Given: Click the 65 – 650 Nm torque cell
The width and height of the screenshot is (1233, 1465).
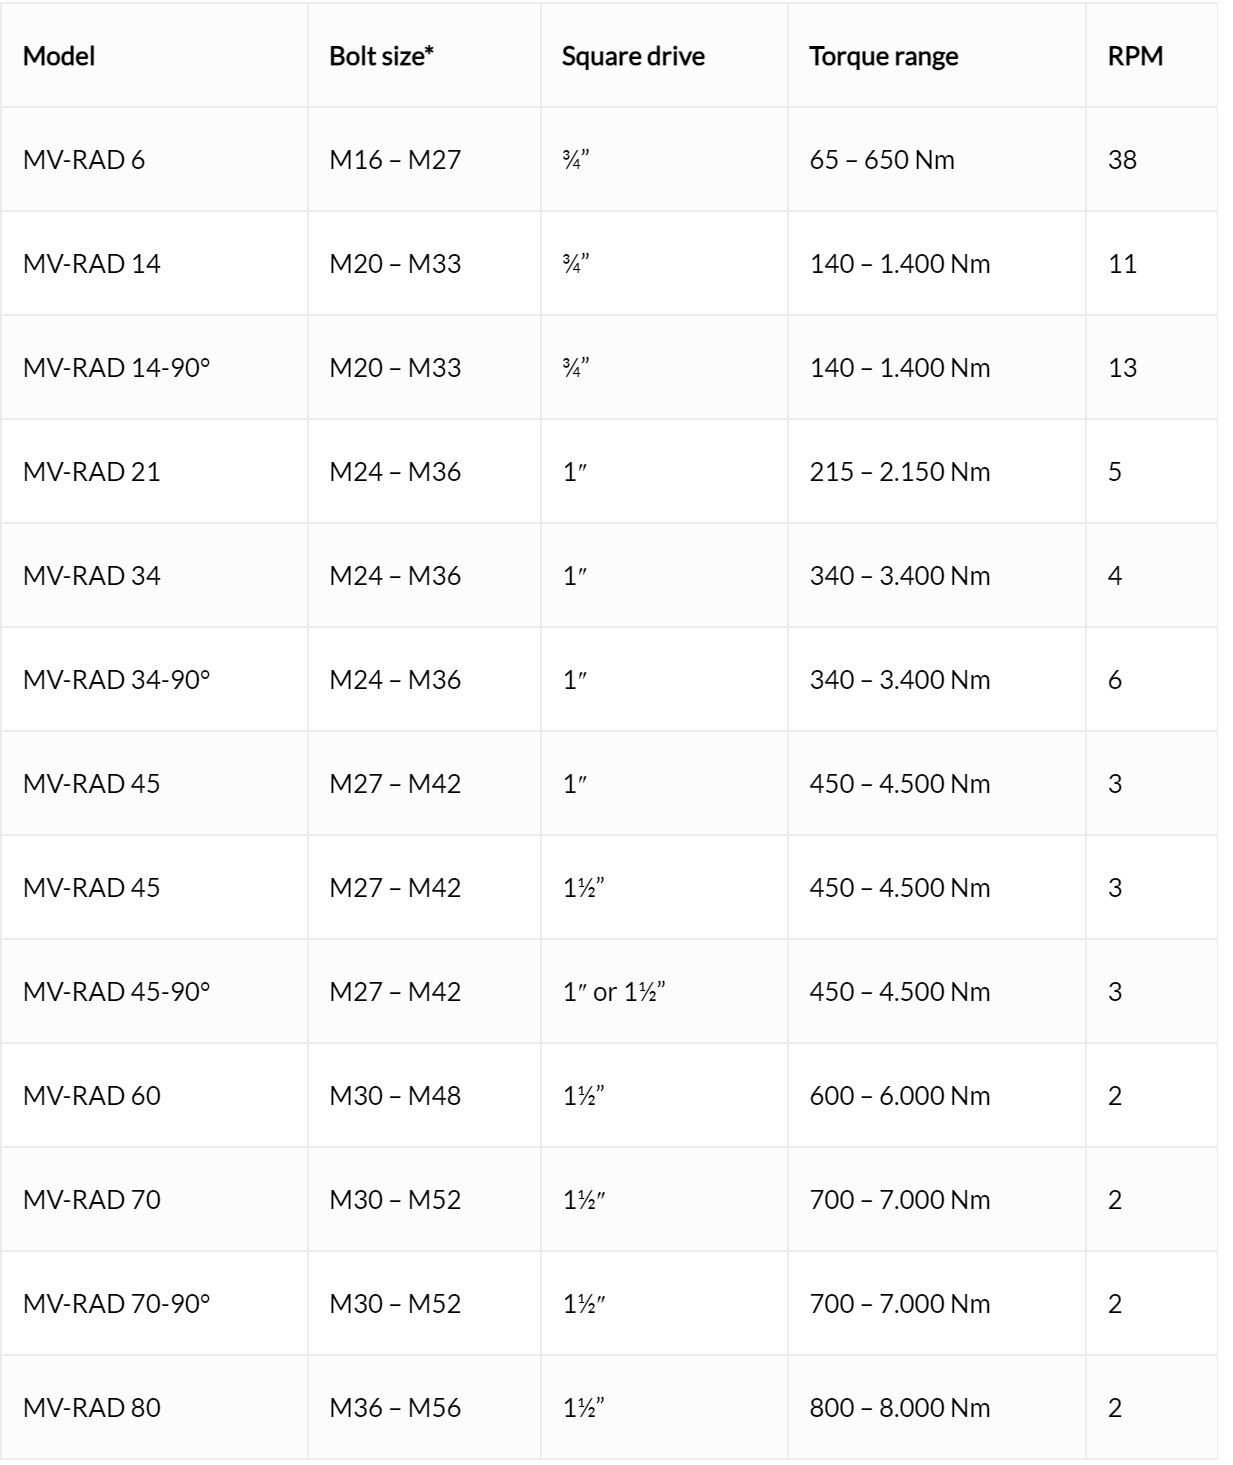Looking at the screenshot, I should (937, 160).
